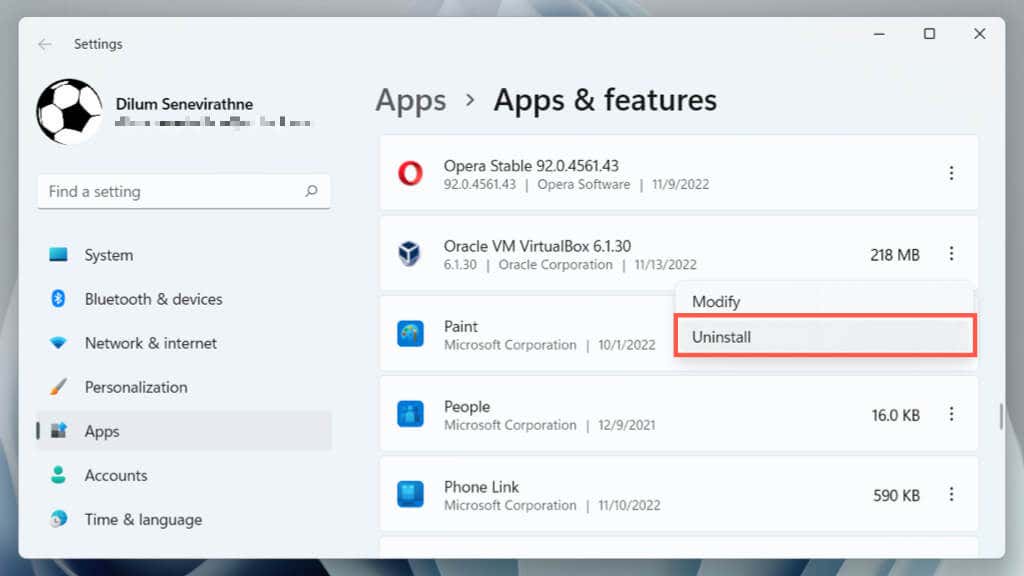Click the soccer ball profile picture
The image size is (1024, 576).
click(69, 112)
